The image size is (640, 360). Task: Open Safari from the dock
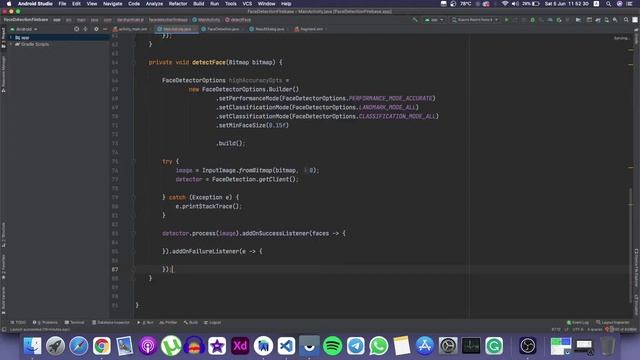pyautogui.click(x=78, y=346)
